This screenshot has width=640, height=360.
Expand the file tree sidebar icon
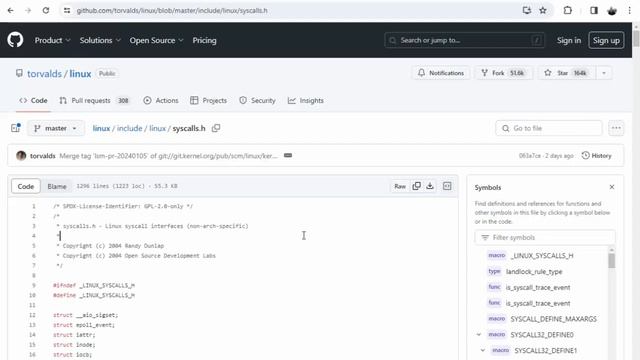click(16, 128)
